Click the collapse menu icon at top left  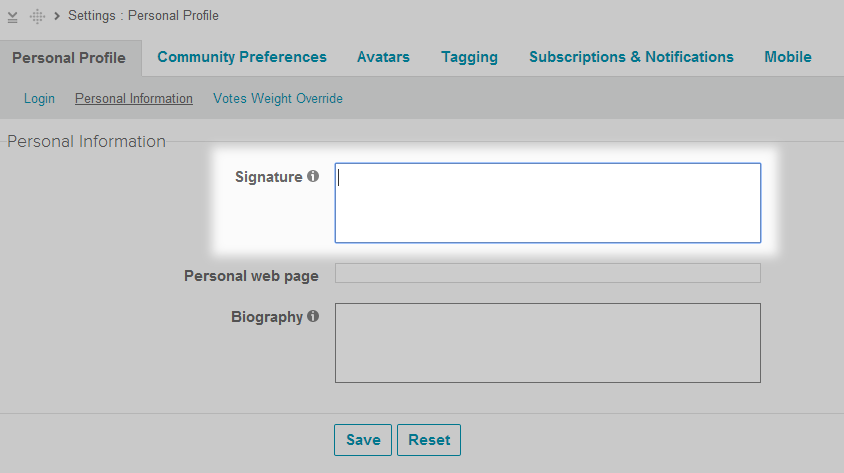tap(13, 17)
